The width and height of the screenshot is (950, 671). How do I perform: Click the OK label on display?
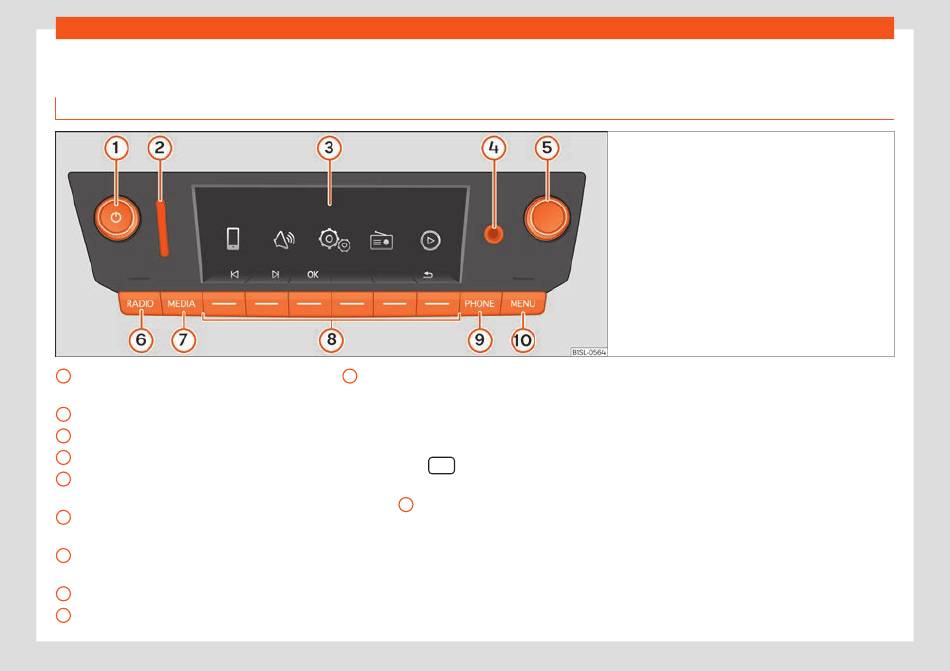pyautogui.click(x=313, y=274)
